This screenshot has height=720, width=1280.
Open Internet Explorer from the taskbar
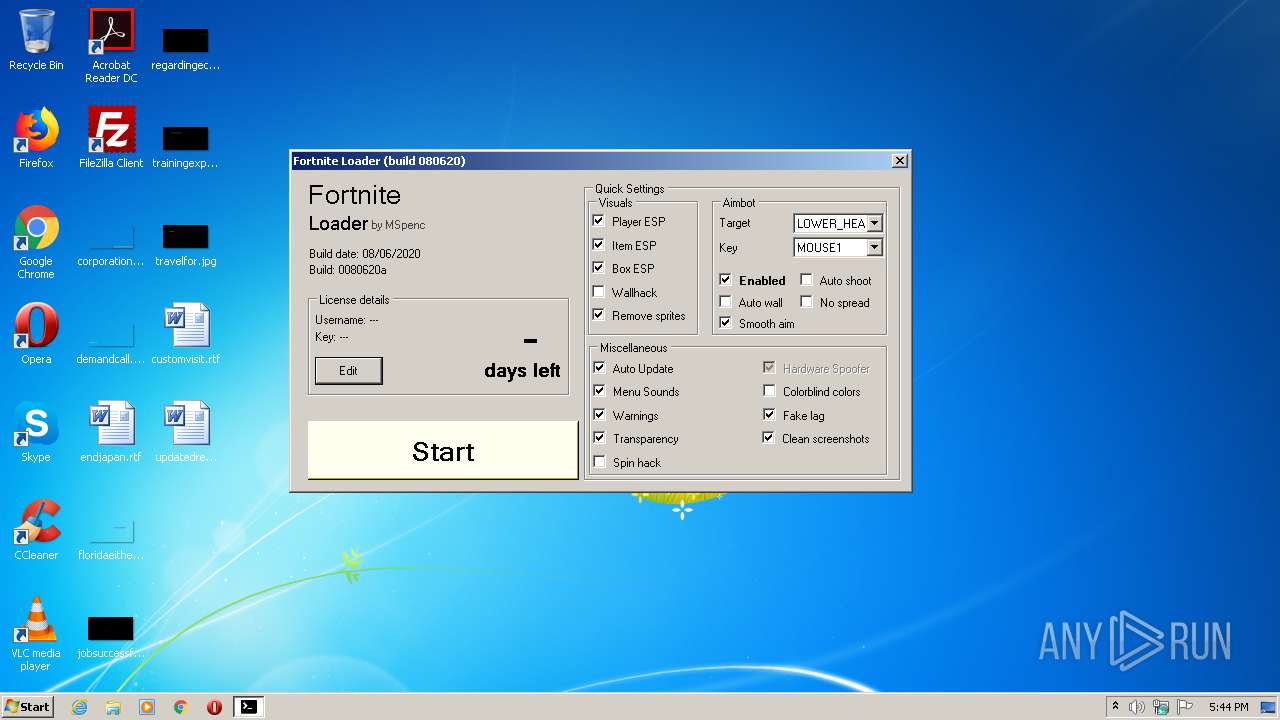[79, 707]
